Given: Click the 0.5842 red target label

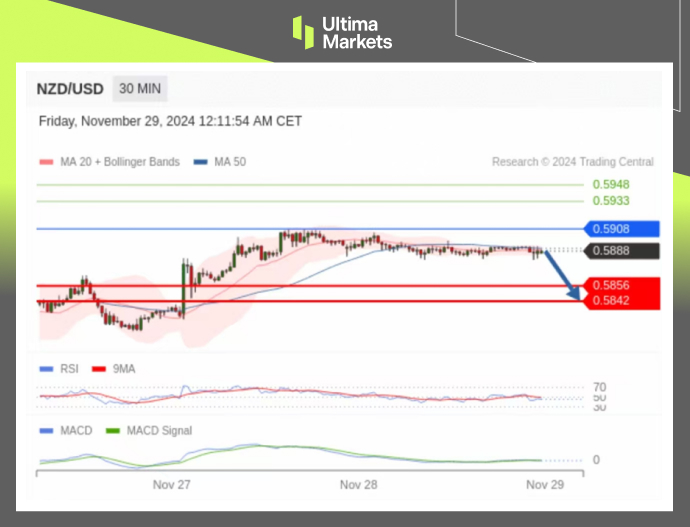Looking at the screenshot, I should tap(622, 301).
